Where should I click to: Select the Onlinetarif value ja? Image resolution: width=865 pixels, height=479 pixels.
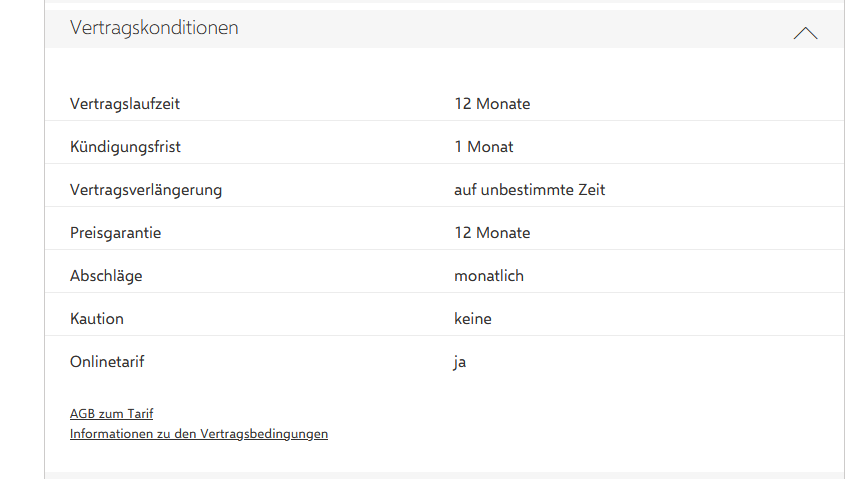pyautogui.click(x=460, y=362)
